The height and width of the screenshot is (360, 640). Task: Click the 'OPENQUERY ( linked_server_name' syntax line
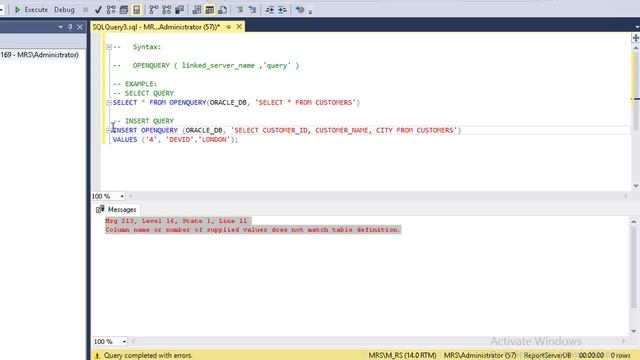(x=206, y=65)
